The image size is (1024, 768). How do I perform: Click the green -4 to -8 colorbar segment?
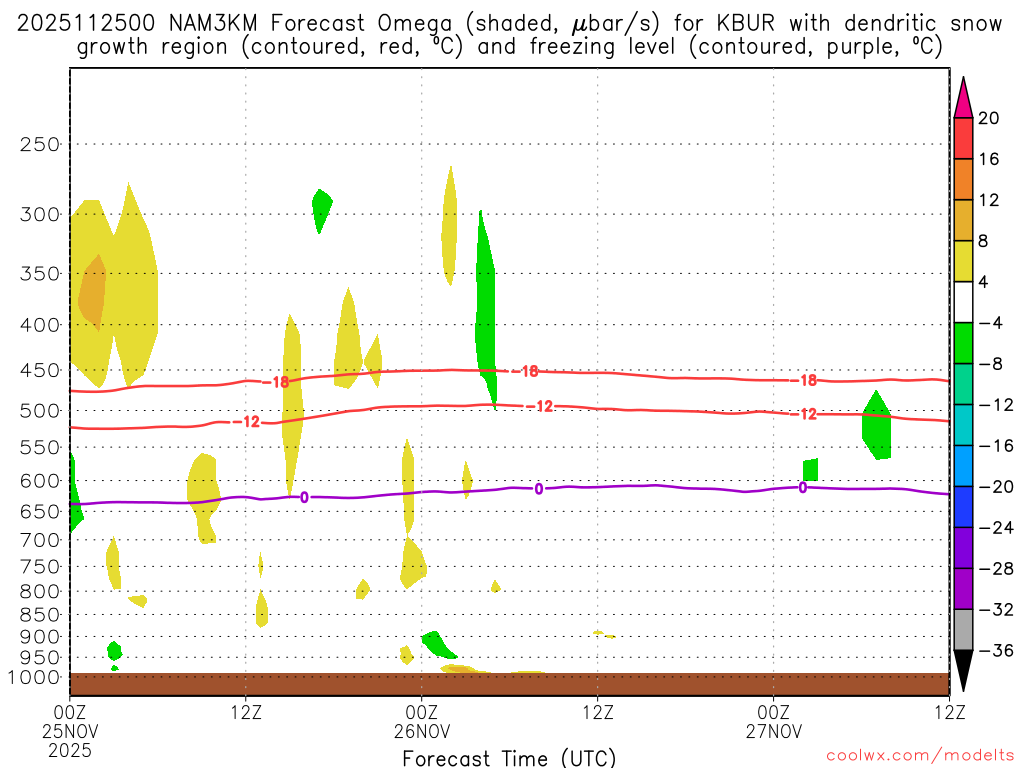click(x=963, y=343)
